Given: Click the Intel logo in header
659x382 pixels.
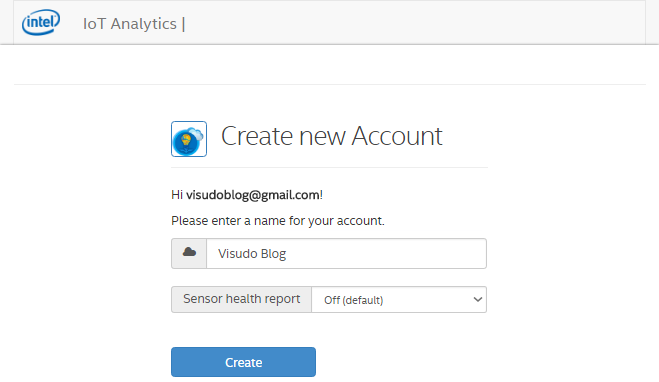Looking at the screenshot, I should pos(41,22).
